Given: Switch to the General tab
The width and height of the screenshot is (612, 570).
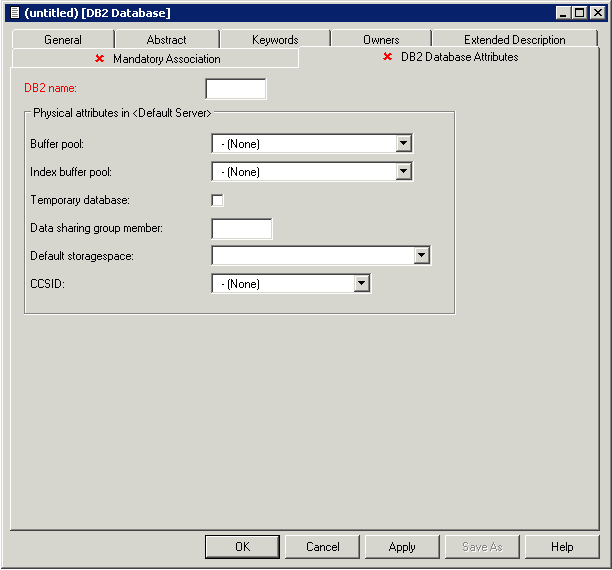Looking at the screenshot, I should click(63, 40).
